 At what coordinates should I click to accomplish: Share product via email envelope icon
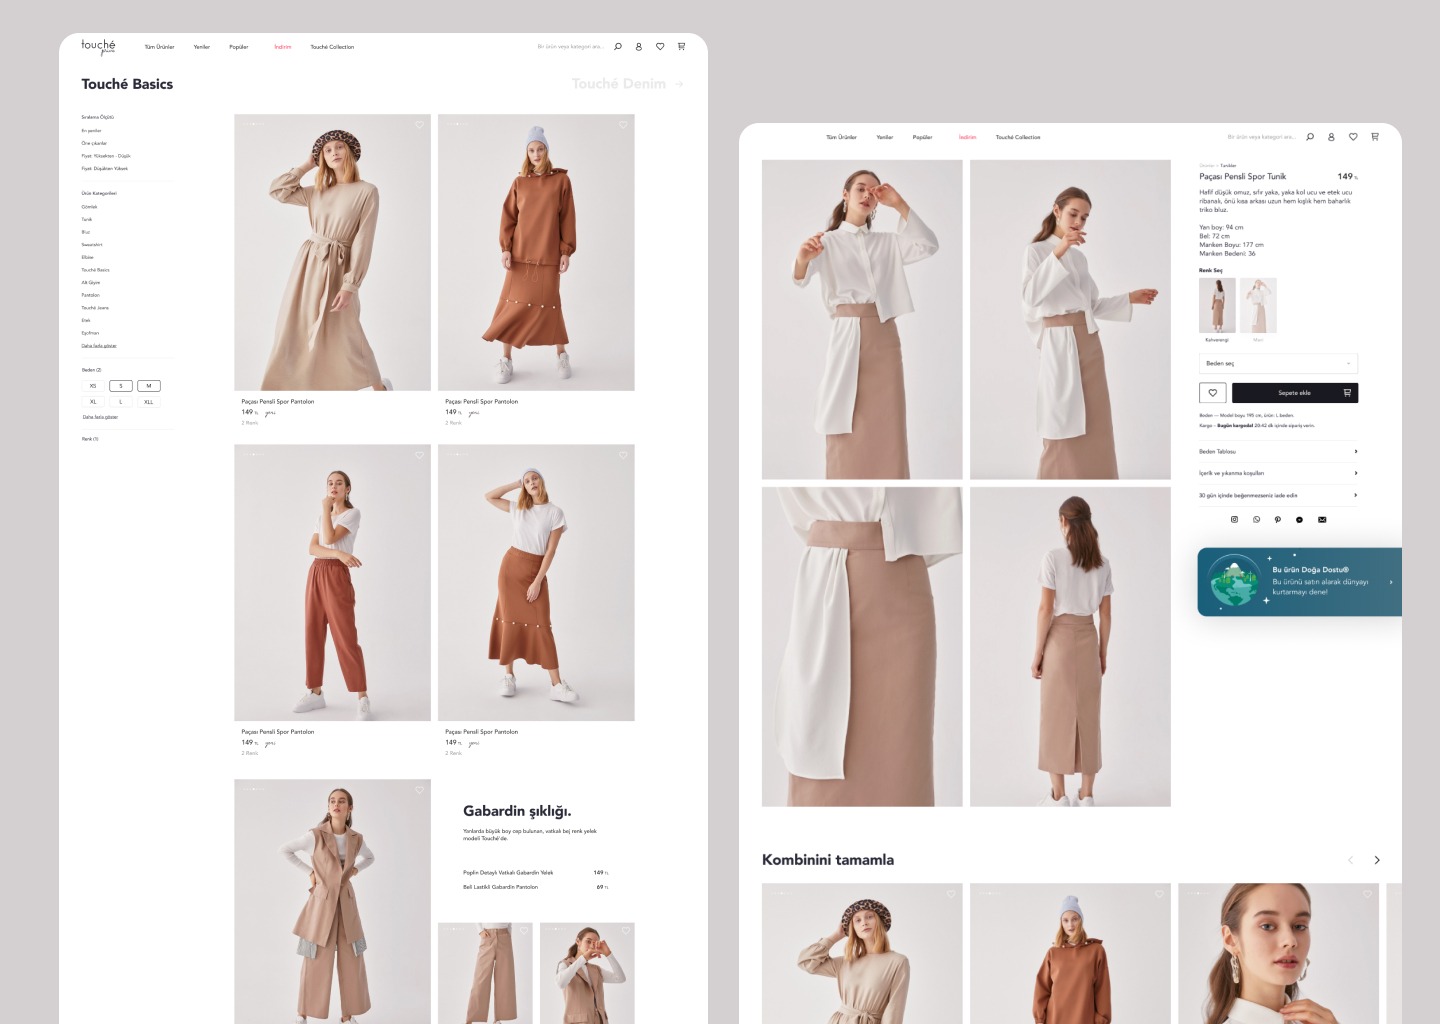(1322, 520)
